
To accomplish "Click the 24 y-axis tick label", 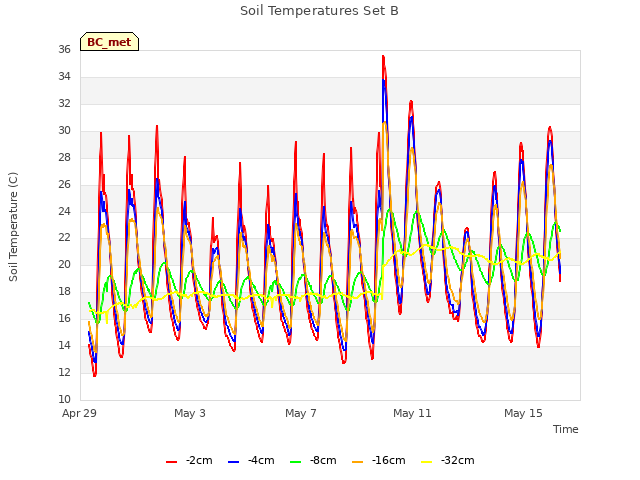I will coord(64,211).
